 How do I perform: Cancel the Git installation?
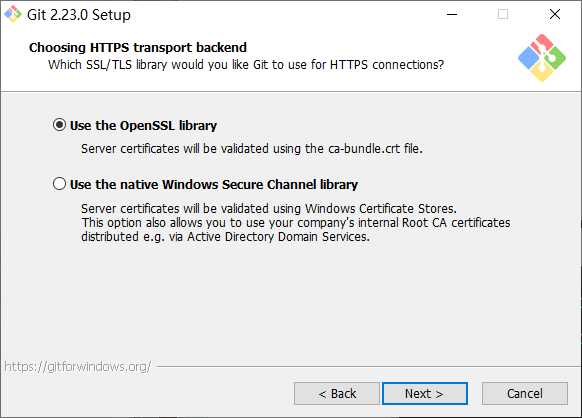point(525,393)
